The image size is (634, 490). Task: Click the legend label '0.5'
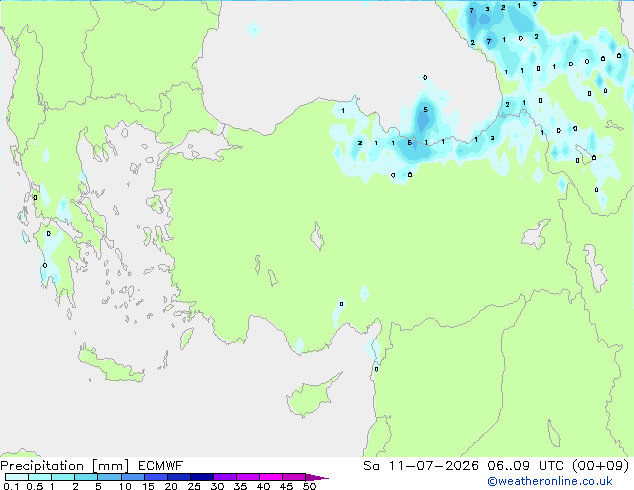click(x=34, y=486)
